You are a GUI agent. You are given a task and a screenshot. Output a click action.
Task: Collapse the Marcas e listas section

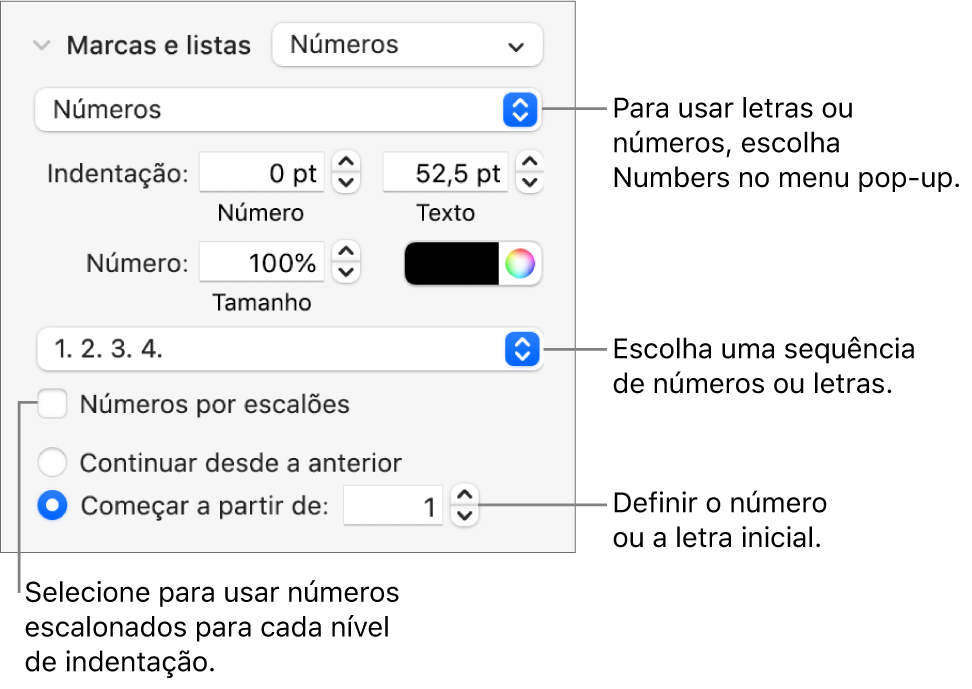42,46
